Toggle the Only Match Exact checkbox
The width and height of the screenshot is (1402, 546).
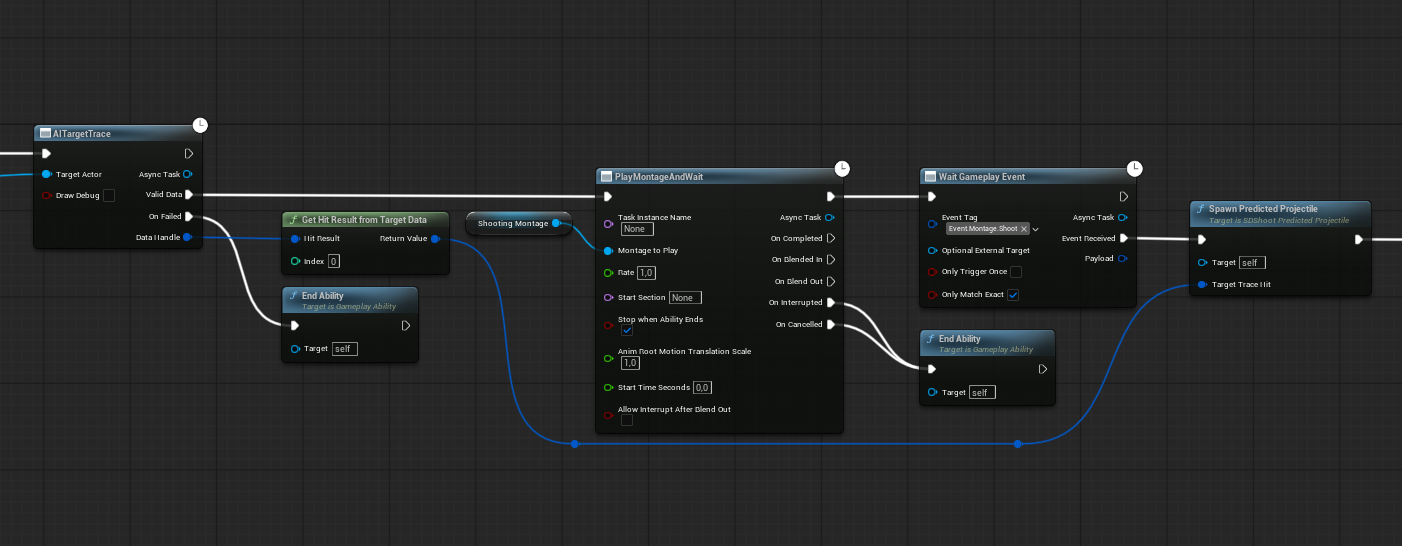[1013, 295]
